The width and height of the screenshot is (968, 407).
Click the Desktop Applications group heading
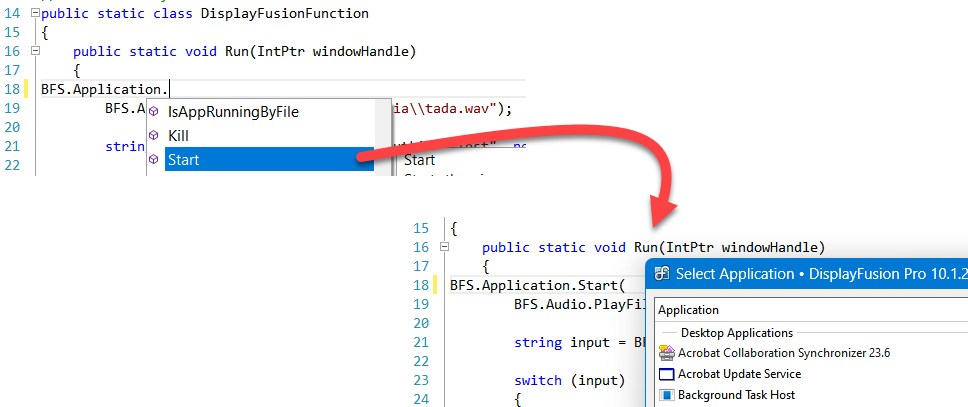[737, 332]
